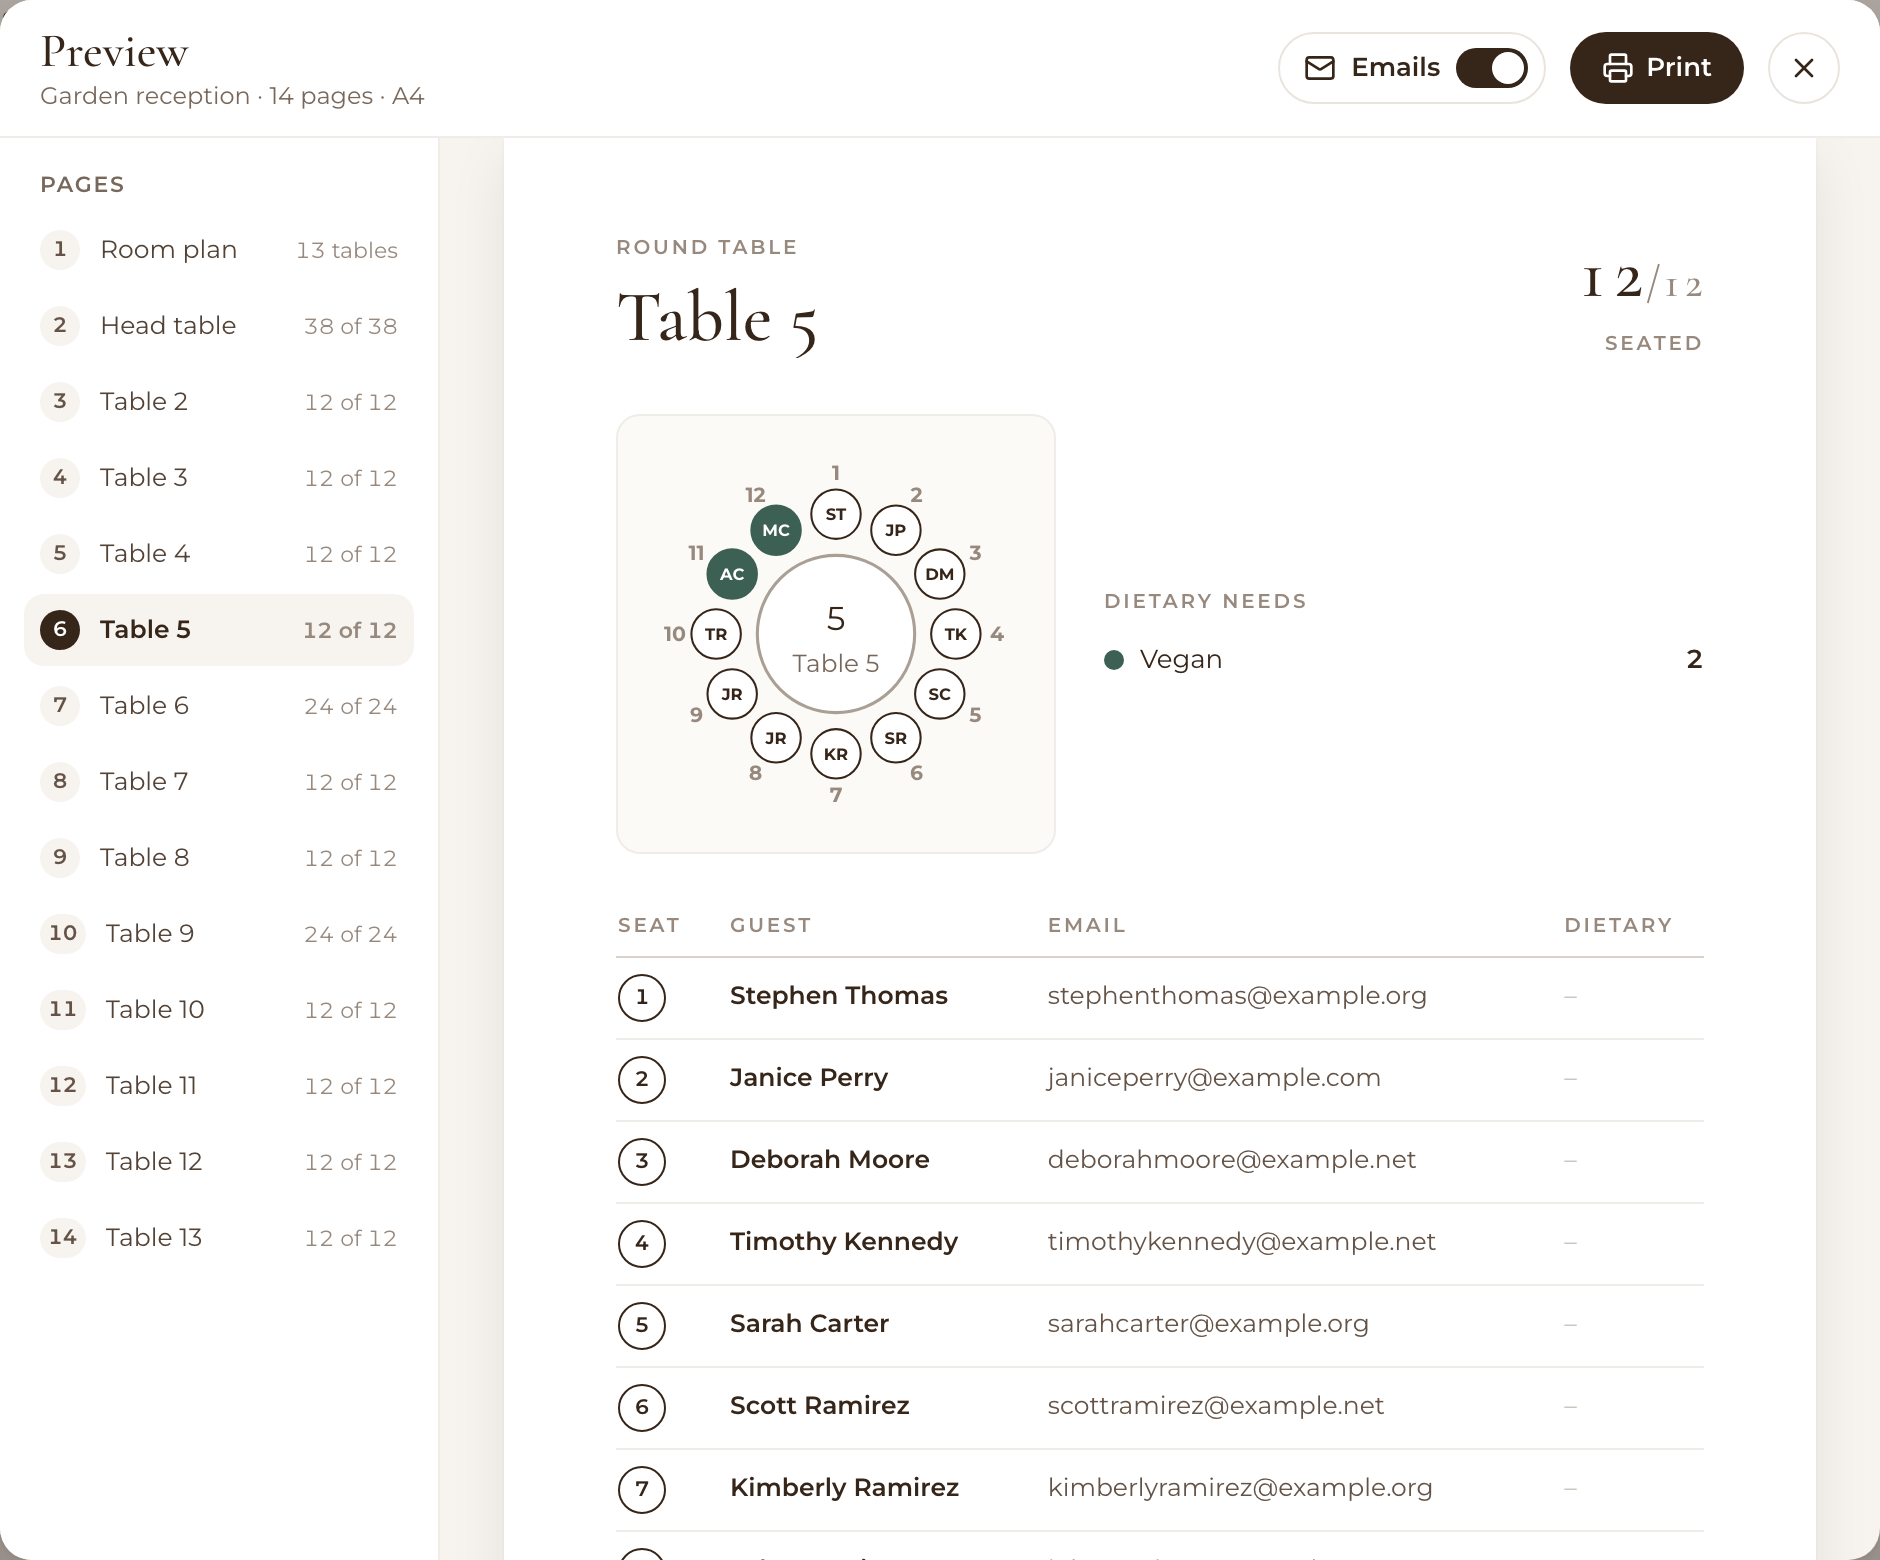
Task: Click the Print button
Action: [x=1656, y=68]
